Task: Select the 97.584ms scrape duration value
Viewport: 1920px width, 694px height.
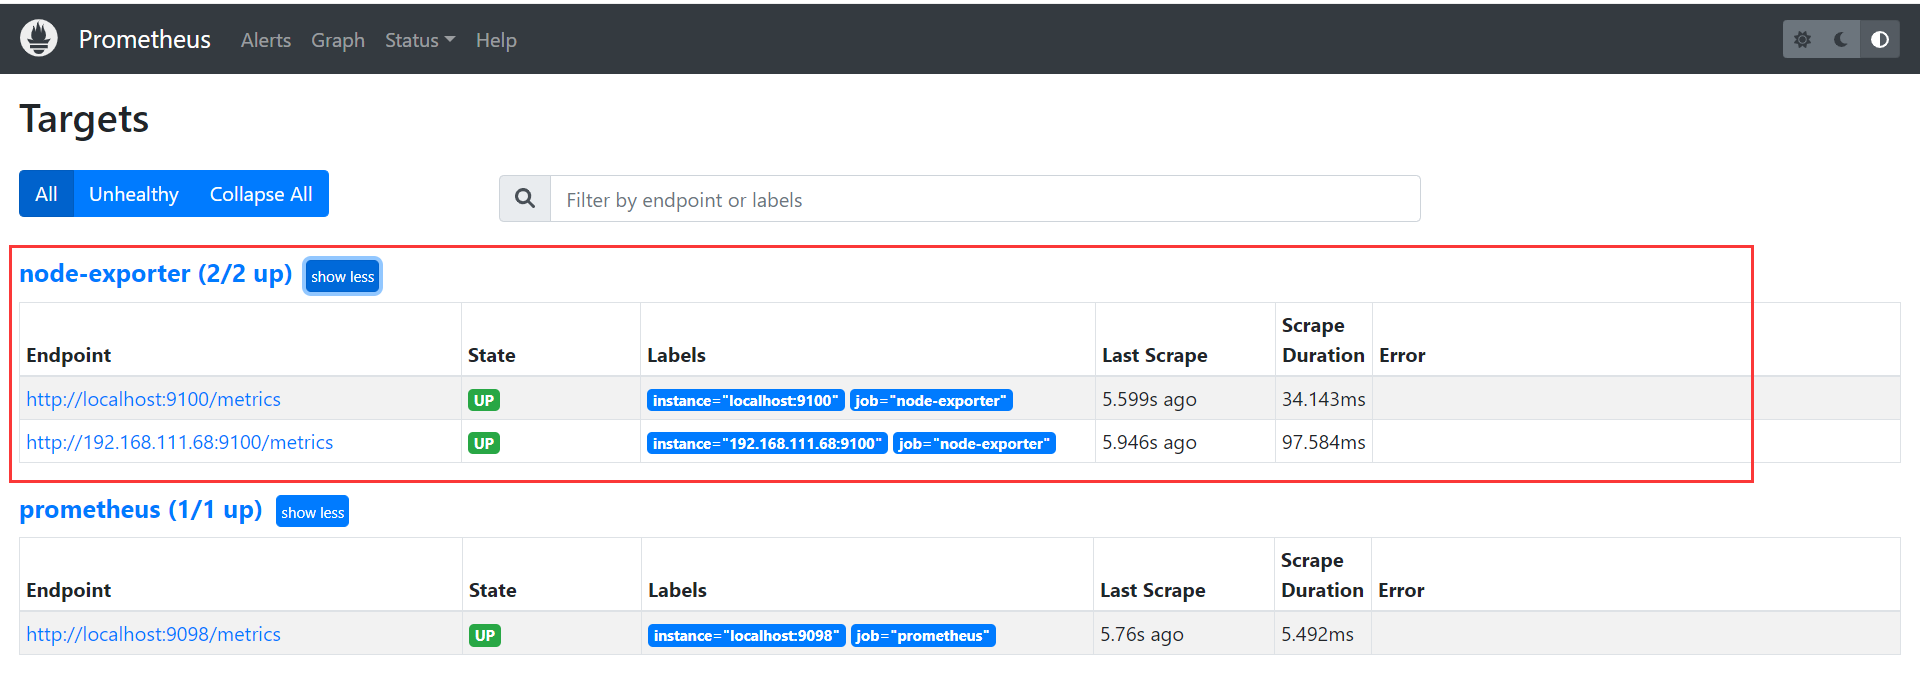Action: (x=1324, y=442)
